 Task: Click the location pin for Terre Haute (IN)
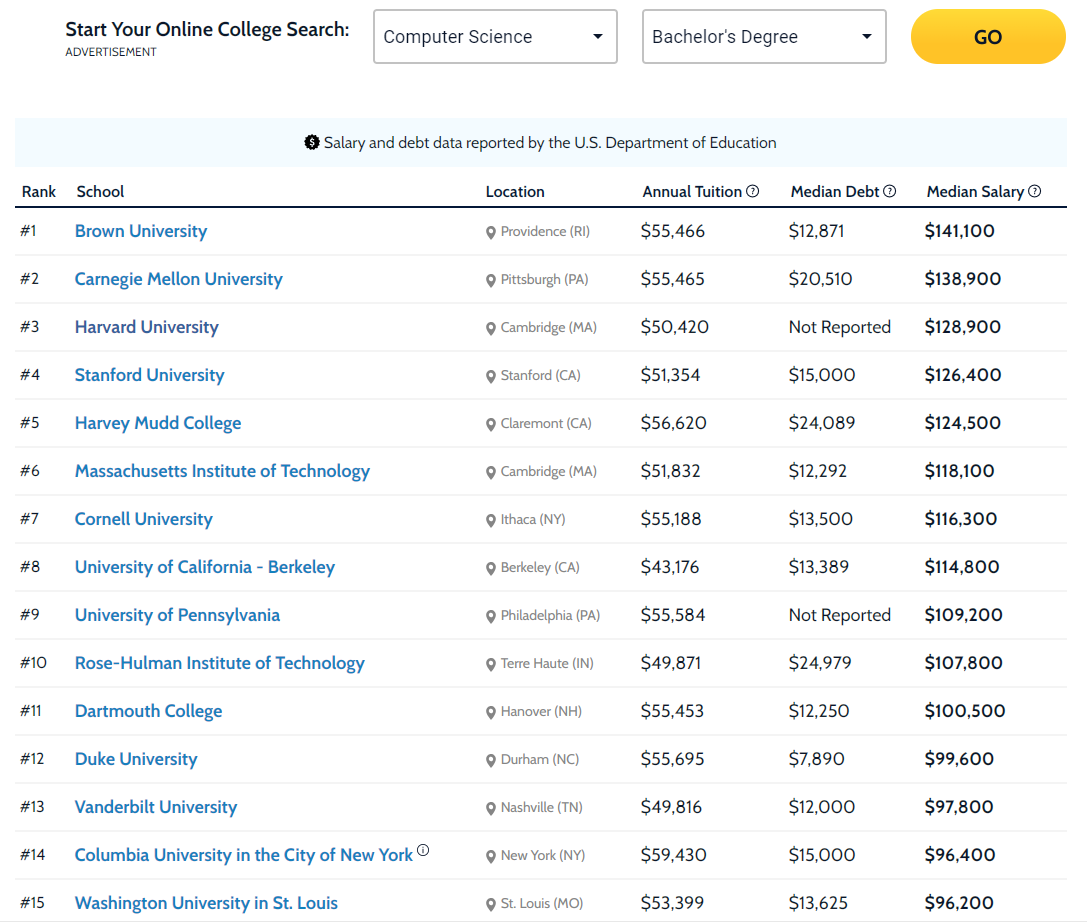pyautogui.click(x=491, y=664)
